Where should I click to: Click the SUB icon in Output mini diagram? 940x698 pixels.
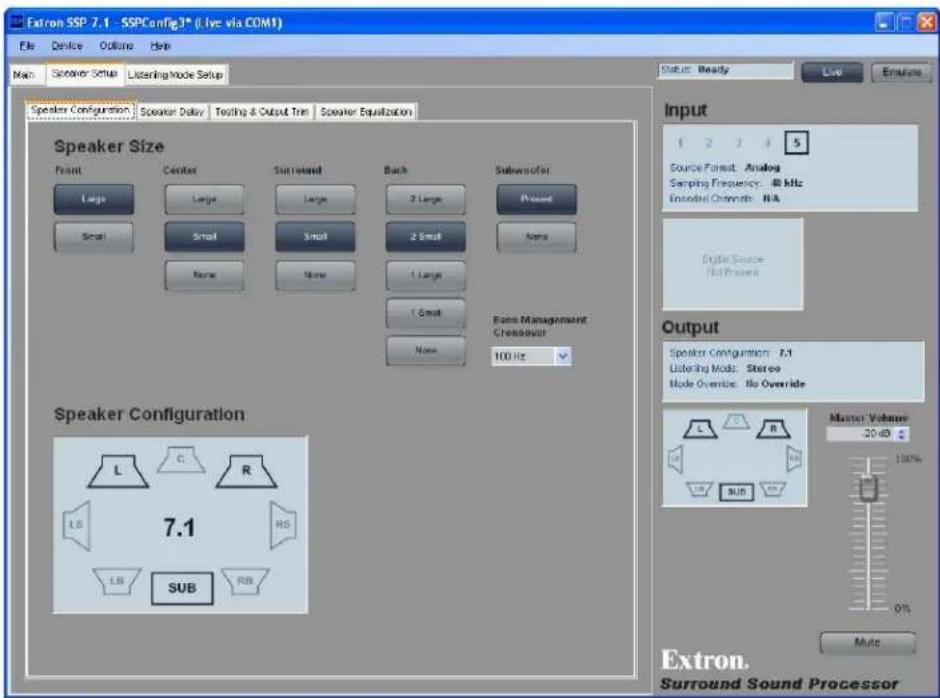tap(736, 492)
